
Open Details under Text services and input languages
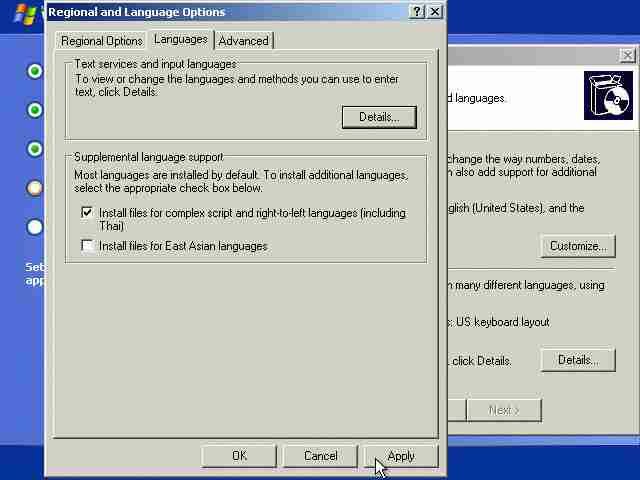tap(378, 117)
